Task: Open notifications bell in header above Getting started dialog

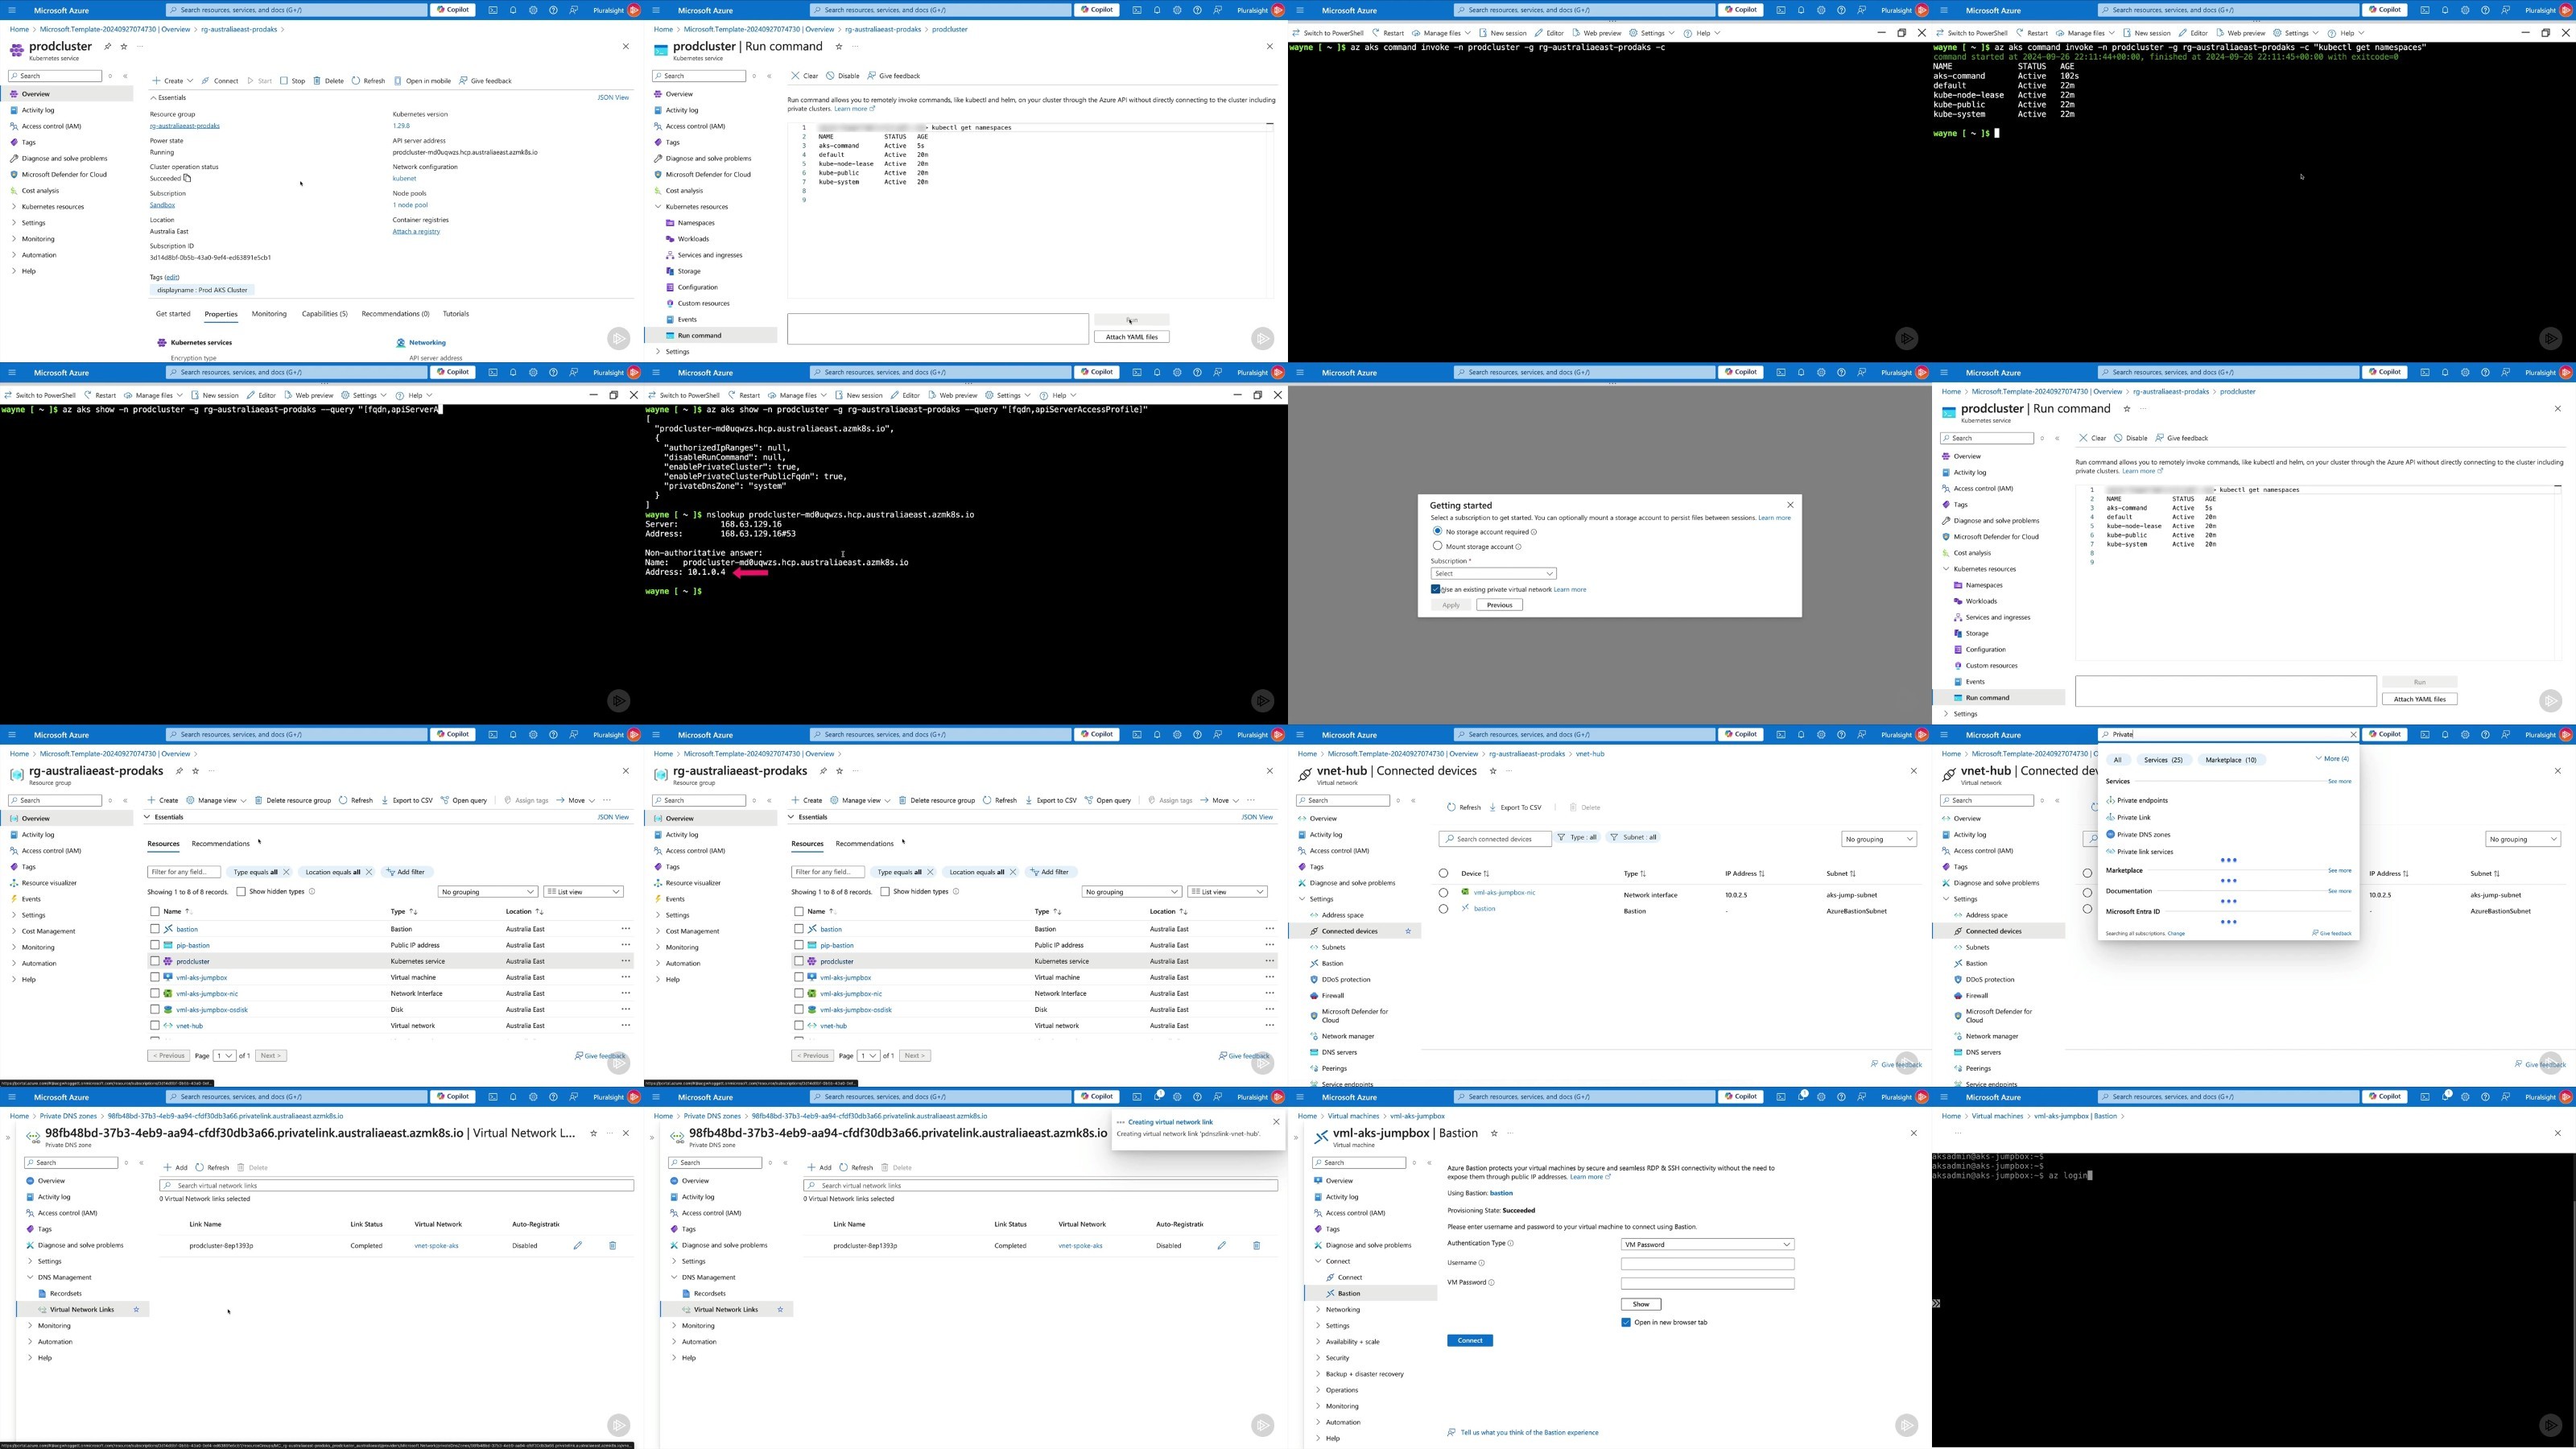Action: point(1801,373)
